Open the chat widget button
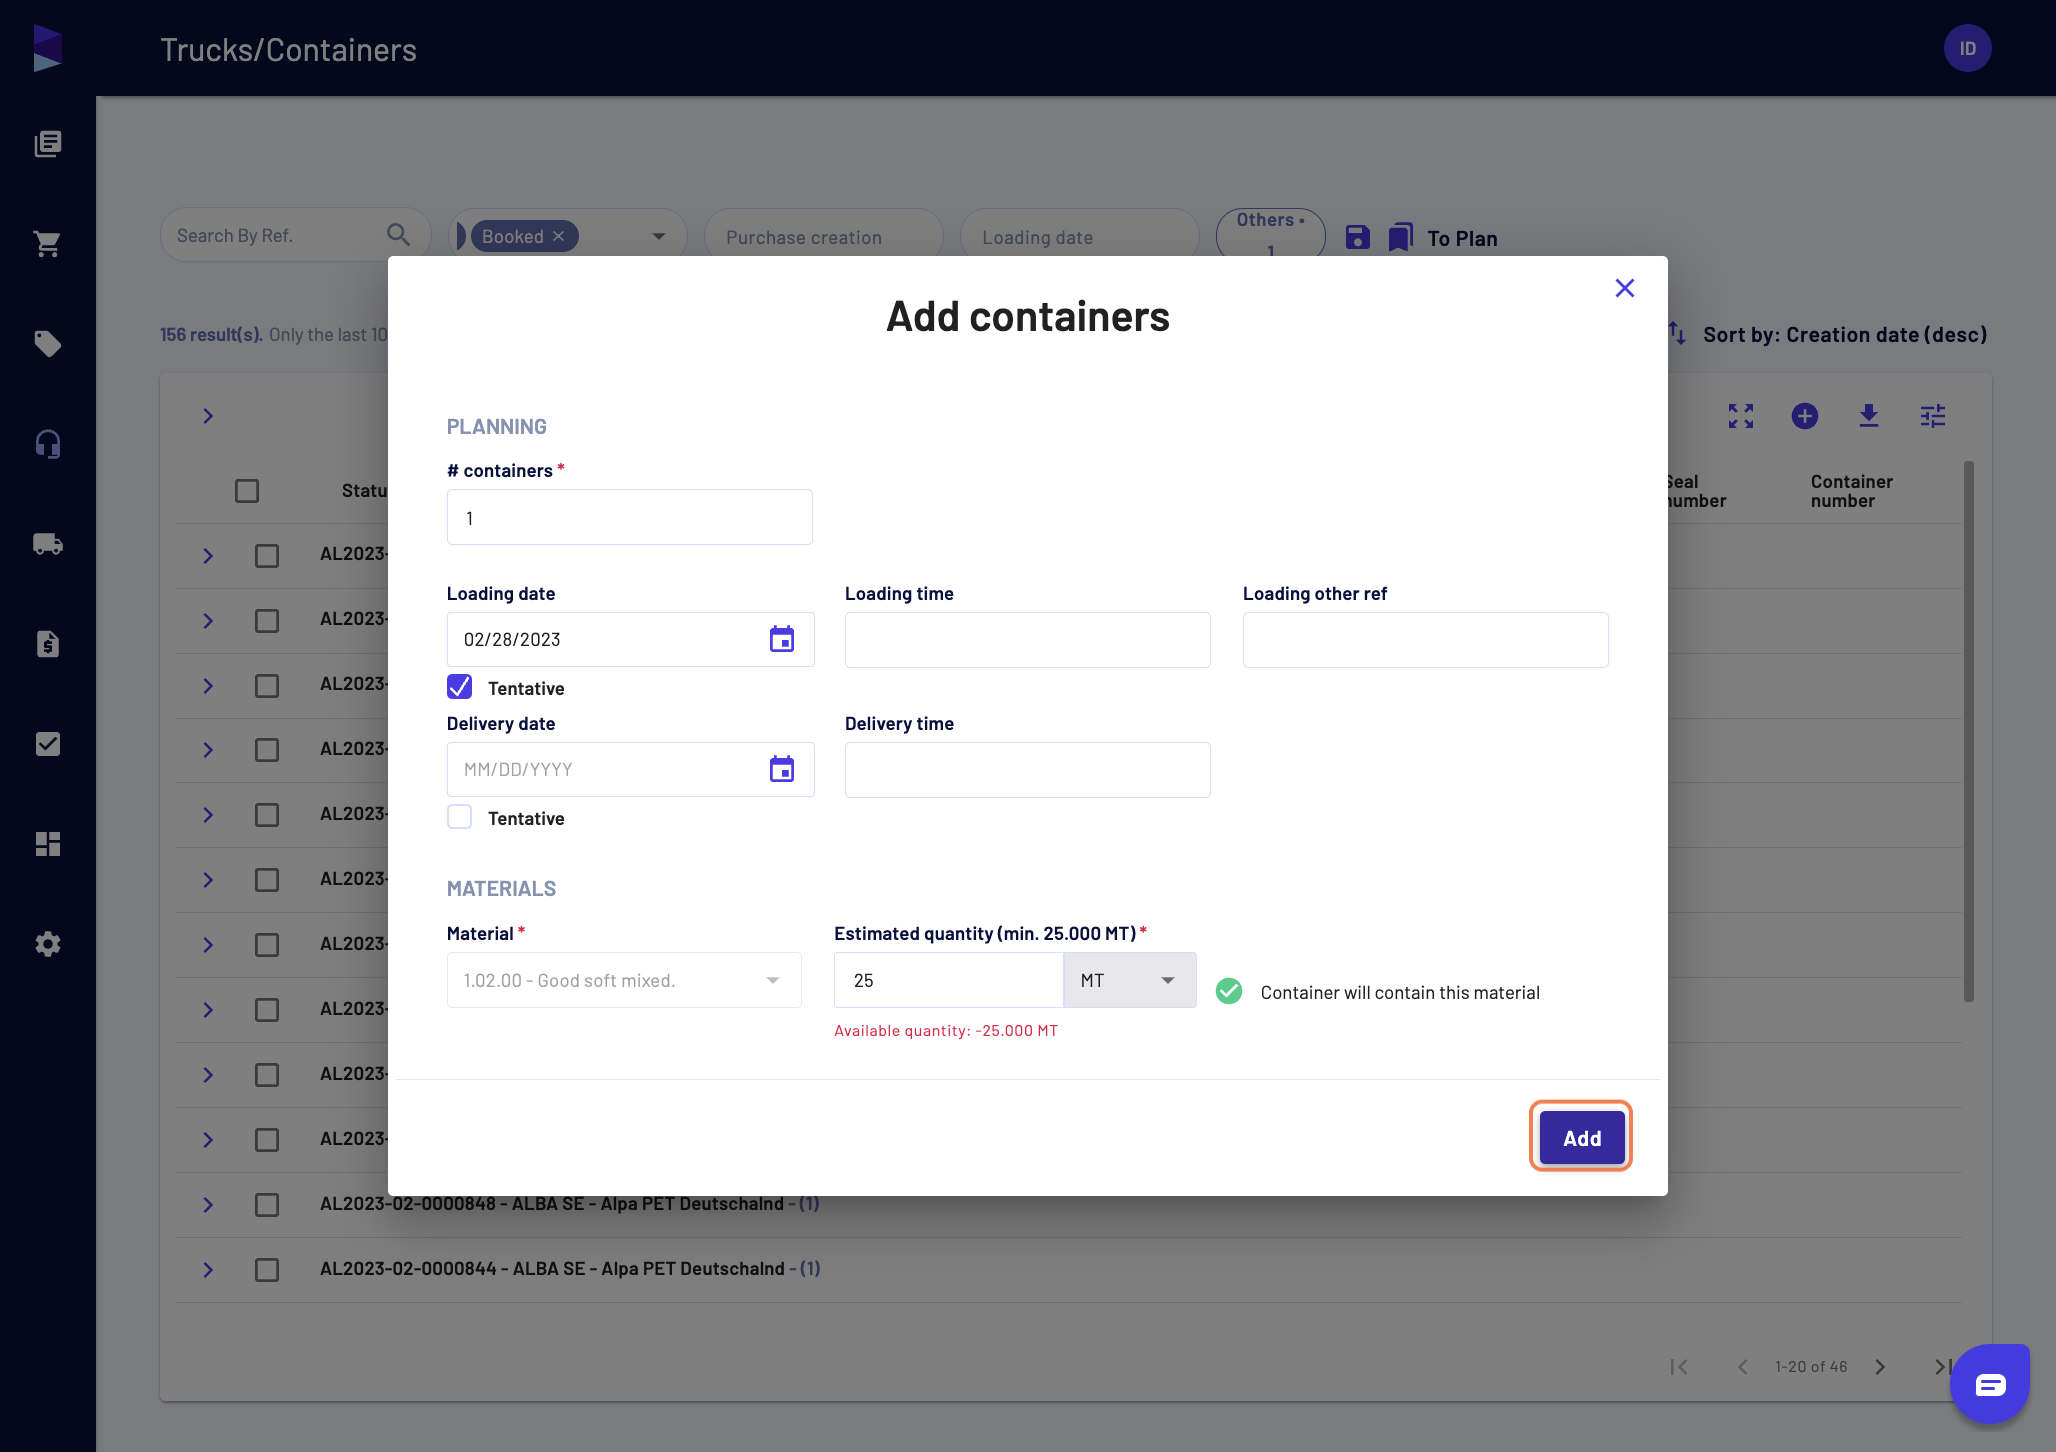 1990,1384
